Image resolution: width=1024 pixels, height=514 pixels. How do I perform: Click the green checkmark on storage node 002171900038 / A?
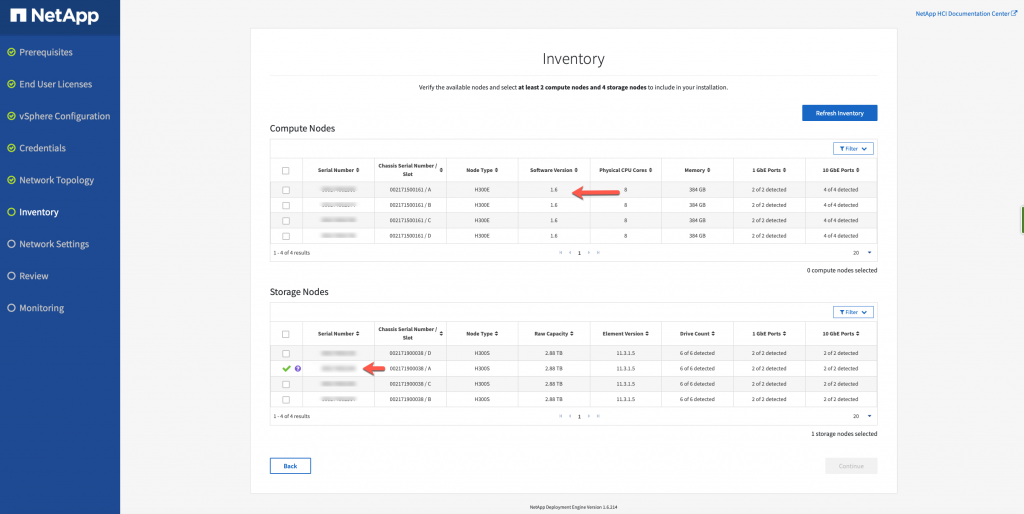(286, 369)
